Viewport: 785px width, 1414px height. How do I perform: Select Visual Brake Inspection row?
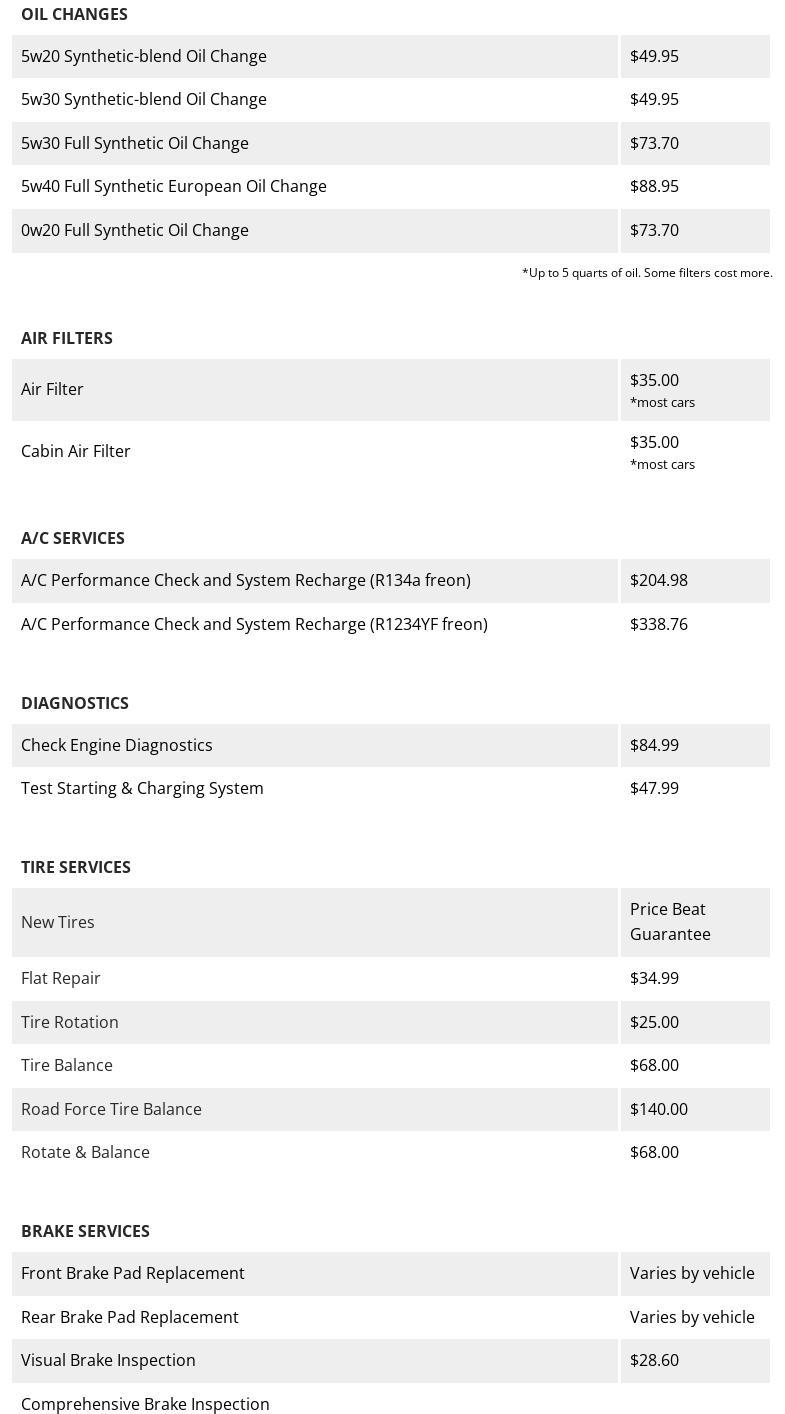point(108,1361)
